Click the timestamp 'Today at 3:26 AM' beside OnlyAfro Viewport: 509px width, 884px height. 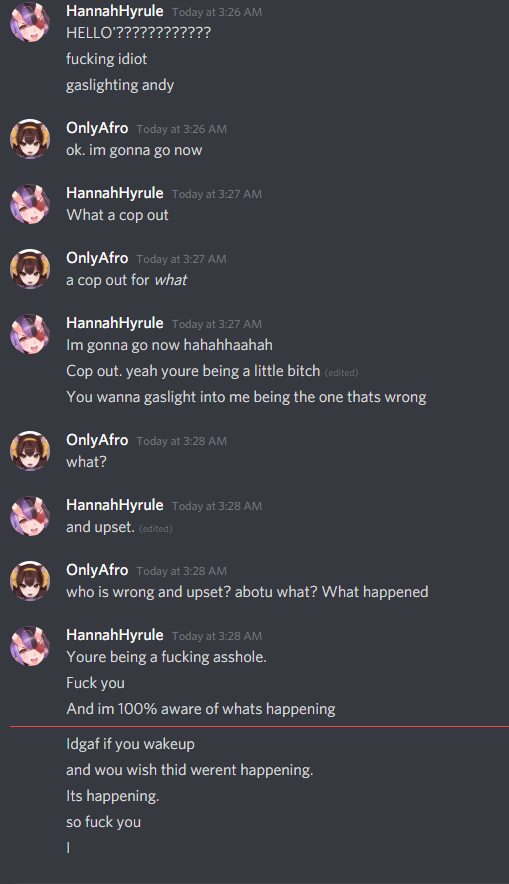pos(182,129)
